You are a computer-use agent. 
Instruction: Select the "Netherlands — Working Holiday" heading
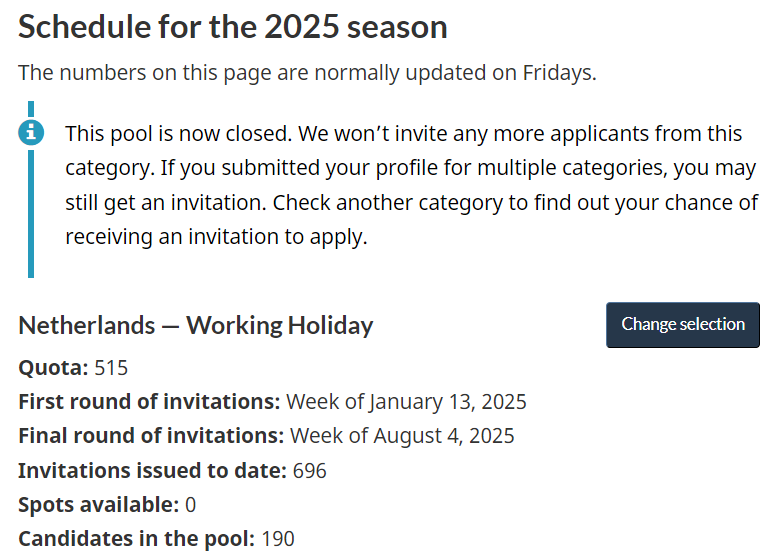[x=196, y=325]
